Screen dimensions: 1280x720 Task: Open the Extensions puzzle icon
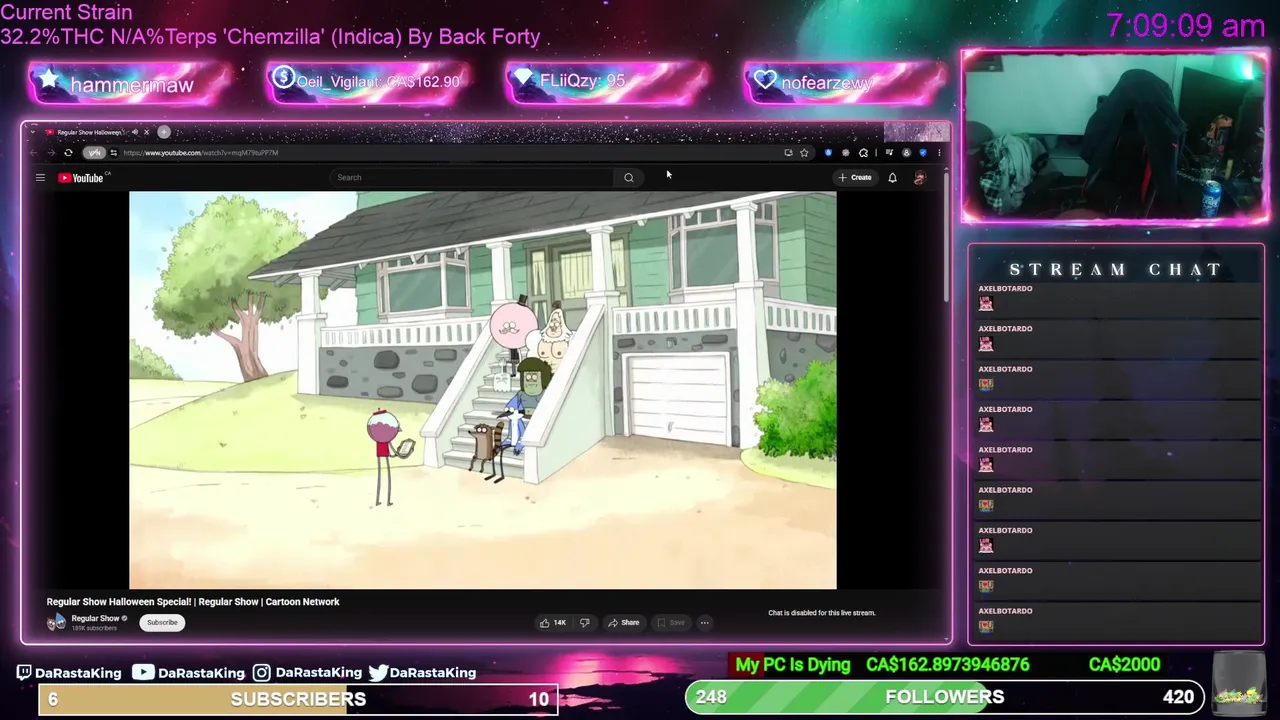[x=864, y=153]
